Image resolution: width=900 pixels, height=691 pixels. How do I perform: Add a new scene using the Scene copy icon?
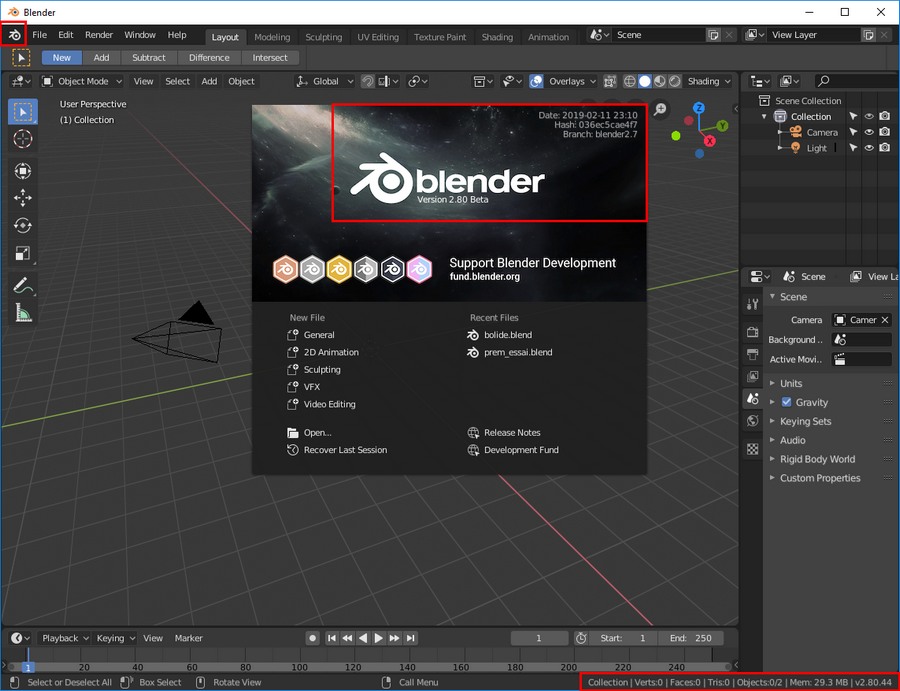[x=713, y=35]
